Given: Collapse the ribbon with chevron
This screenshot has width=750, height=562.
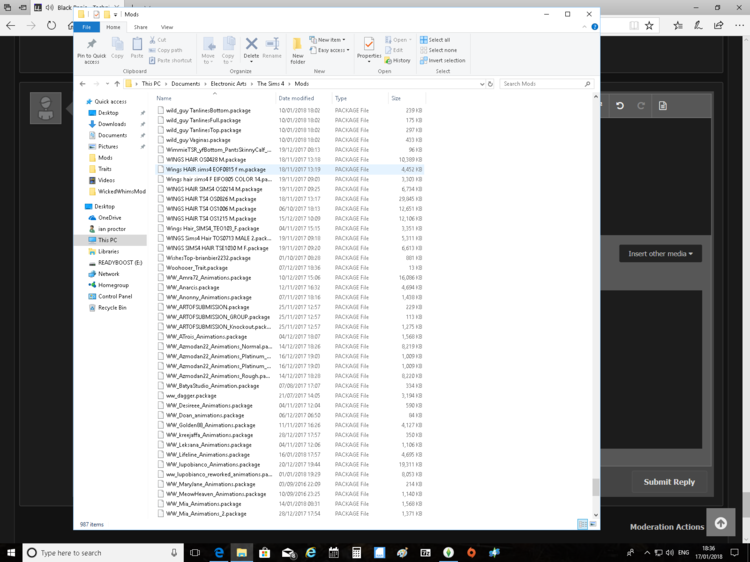Looking at the screenshot, I should pos(584,27).
